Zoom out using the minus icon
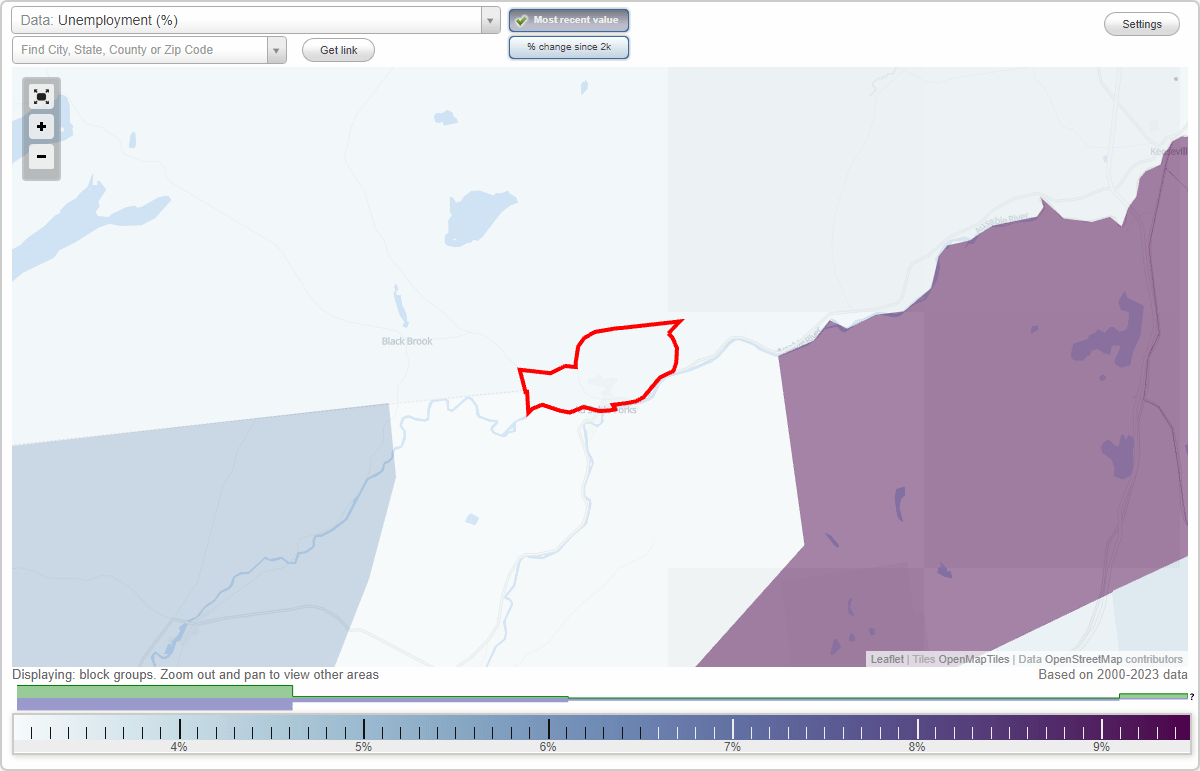 41,156
